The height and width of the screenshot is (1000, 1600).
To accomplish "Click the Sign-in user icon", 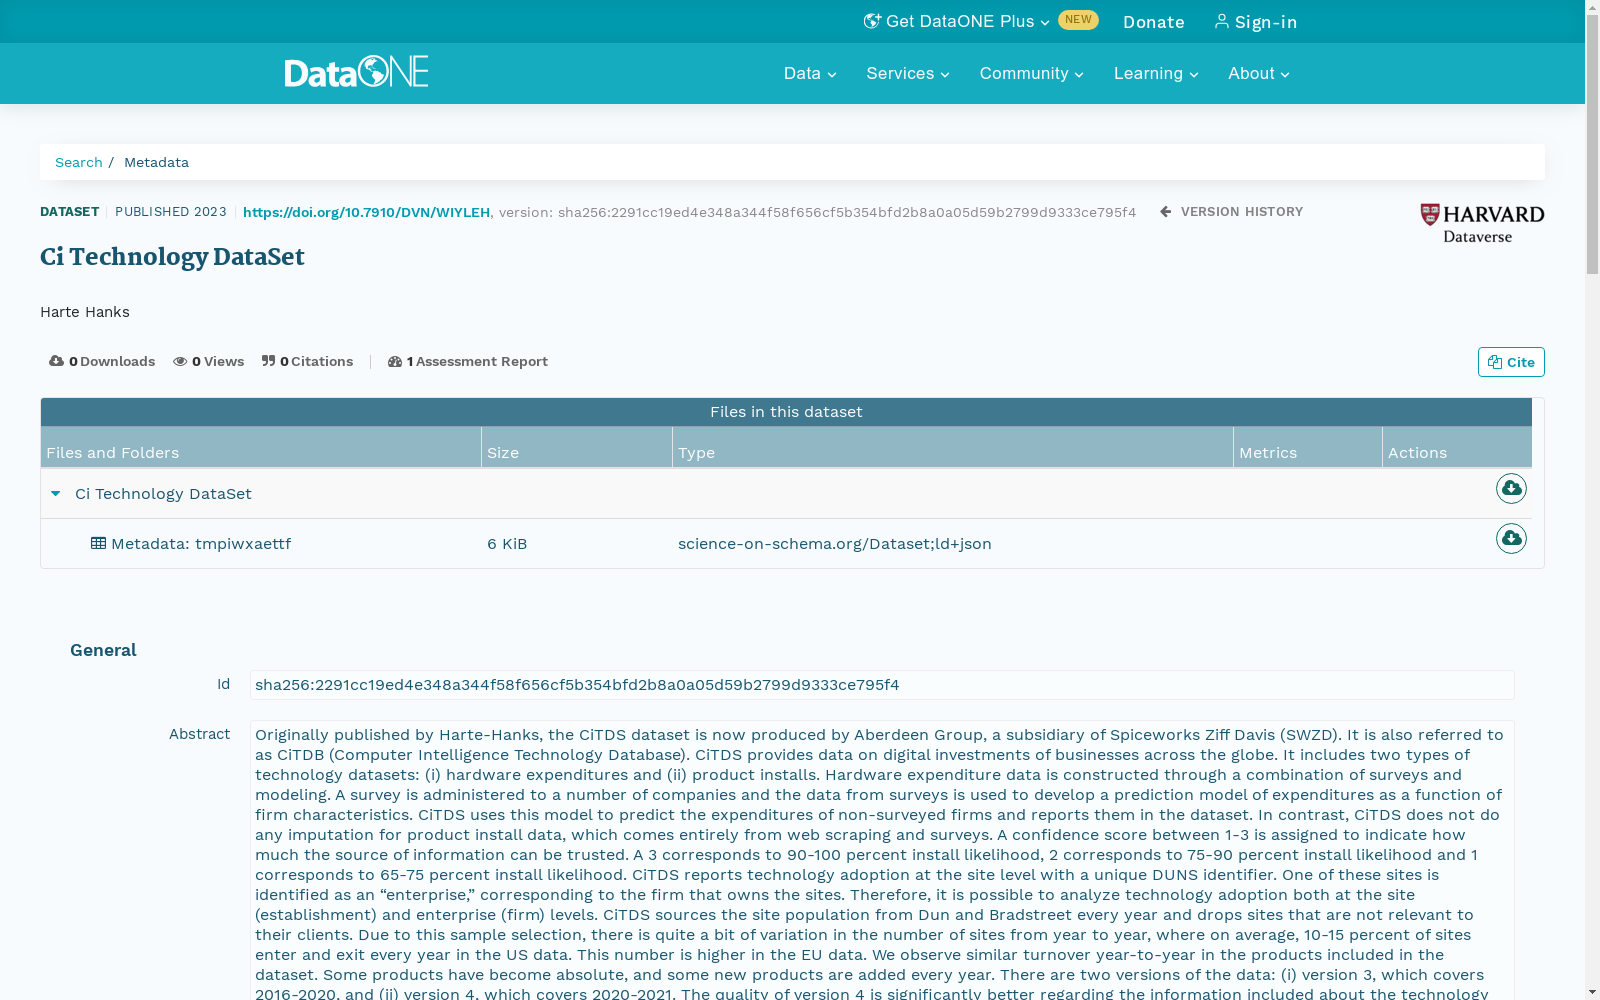I will [1221, 21].
